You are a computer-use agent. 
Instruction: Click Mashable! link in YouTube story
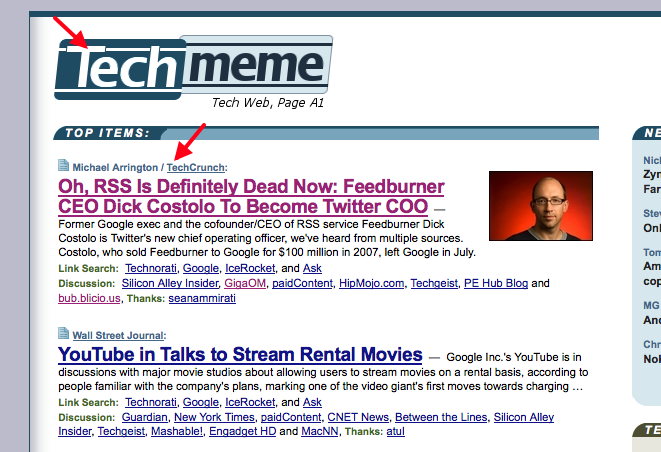pyautogui.click(x=170, y=432)
